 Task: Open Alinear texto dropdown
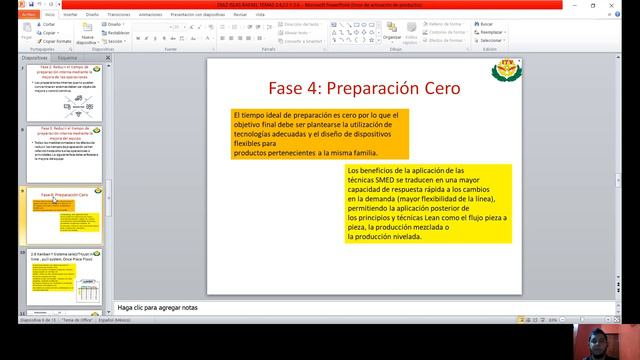pos(295,33)
